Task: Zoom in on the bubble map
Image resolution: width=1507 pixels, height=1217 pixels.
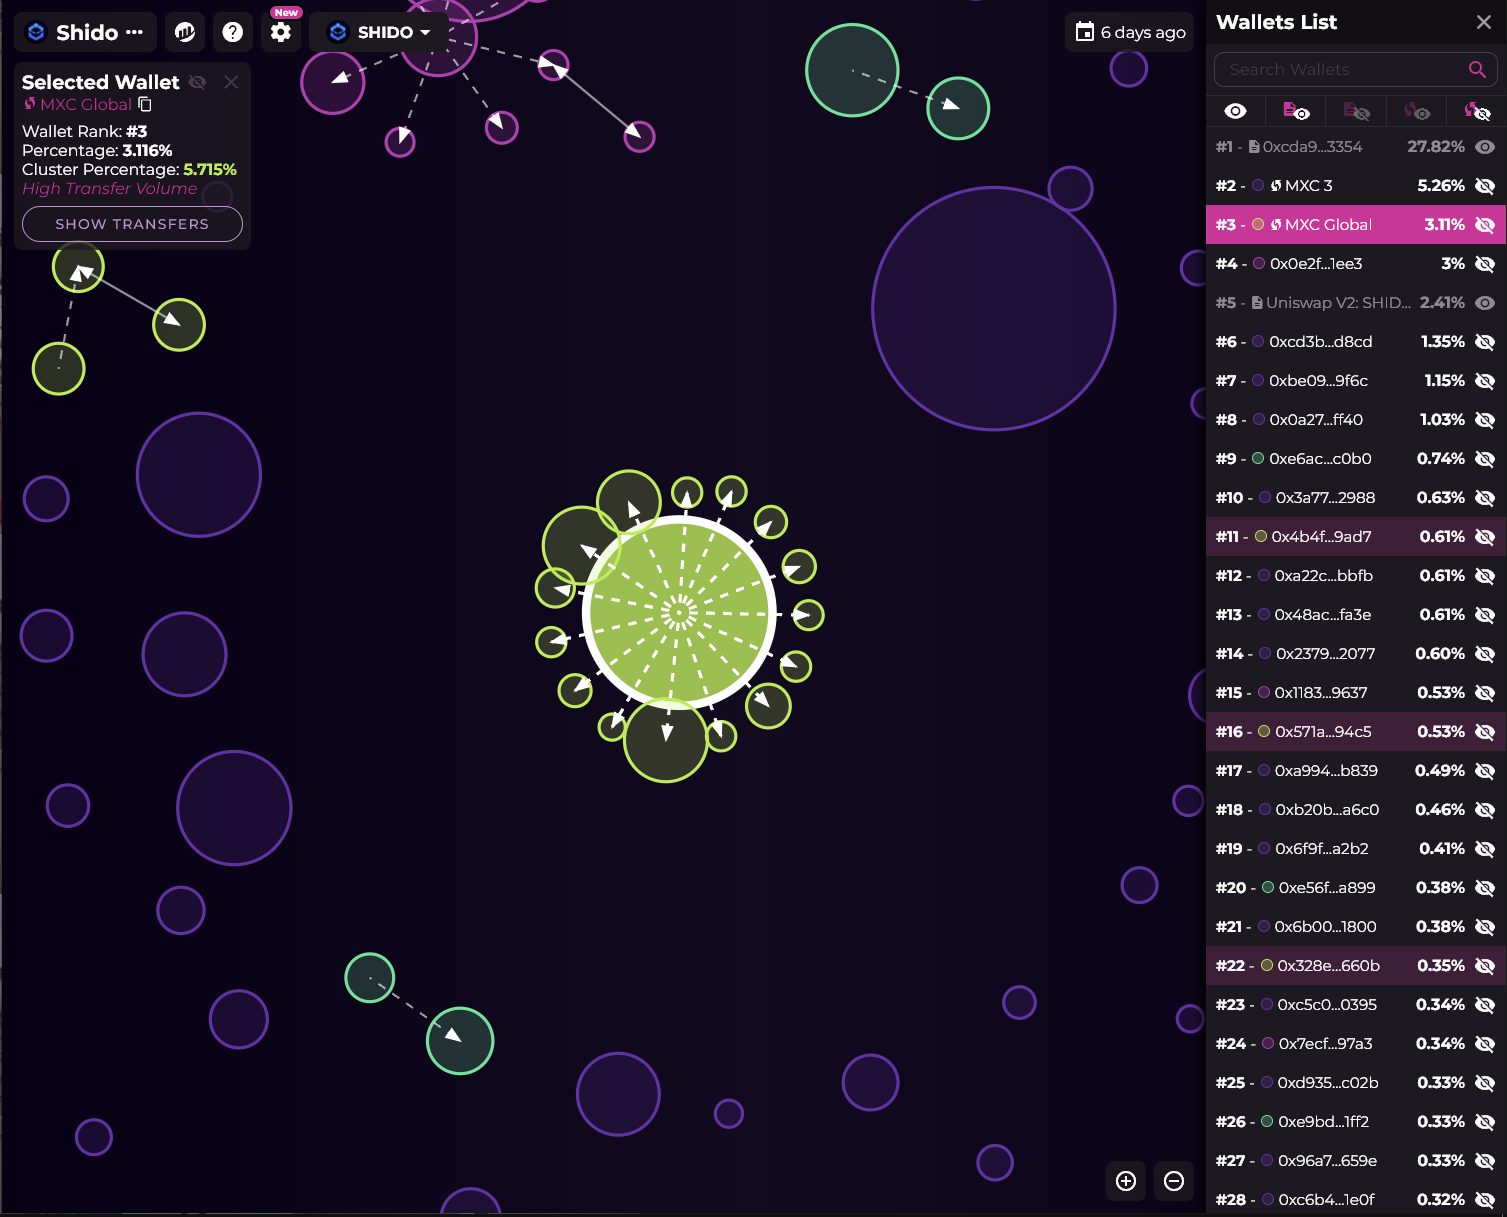Action: [x=1126, y=1181]
